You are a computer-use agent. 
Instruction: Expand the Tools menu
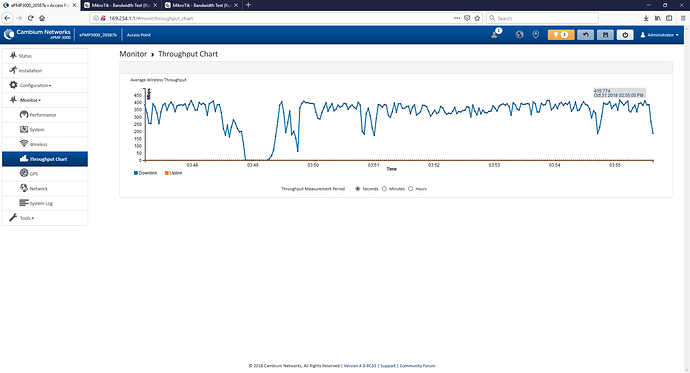click(x=45, y=218)
